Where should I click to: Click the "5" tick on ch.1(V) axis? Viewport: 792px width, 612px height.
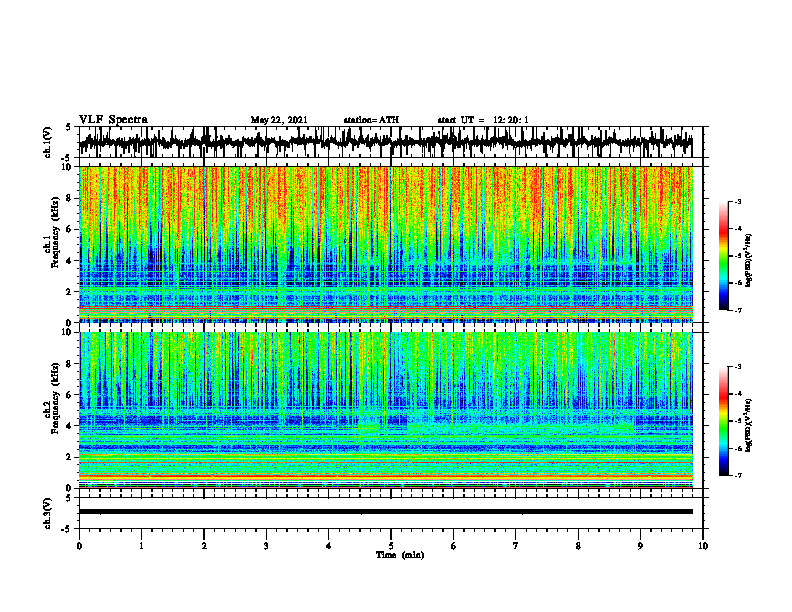point(69,127)
